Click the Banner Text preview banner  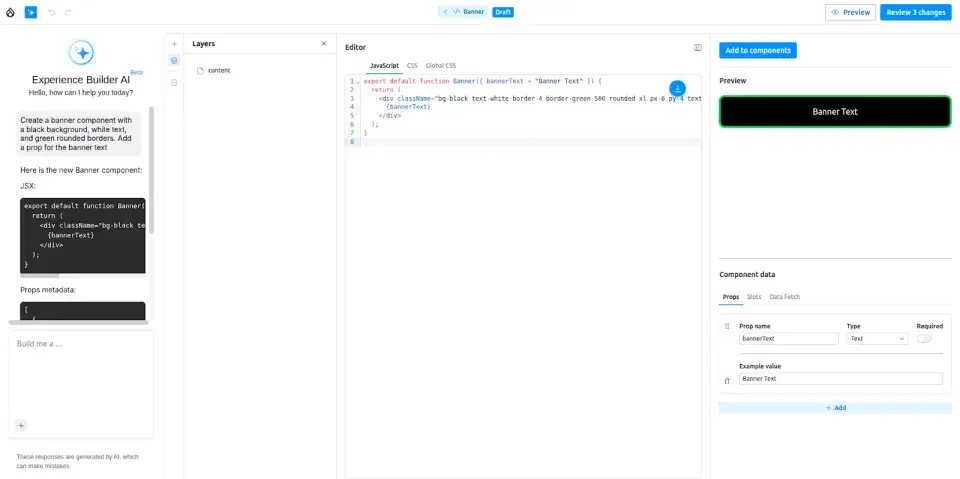835,111
